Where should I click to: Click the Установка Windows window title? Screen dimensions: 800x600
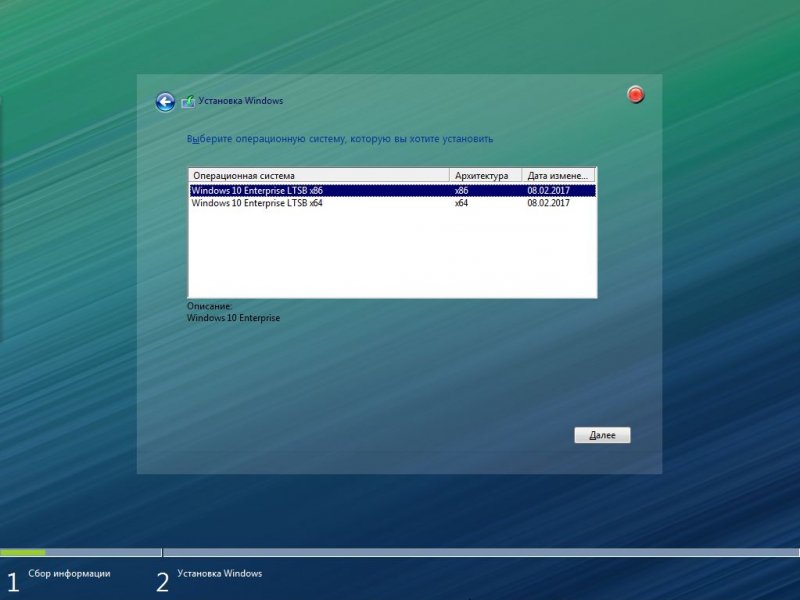[x=241, y=101]
